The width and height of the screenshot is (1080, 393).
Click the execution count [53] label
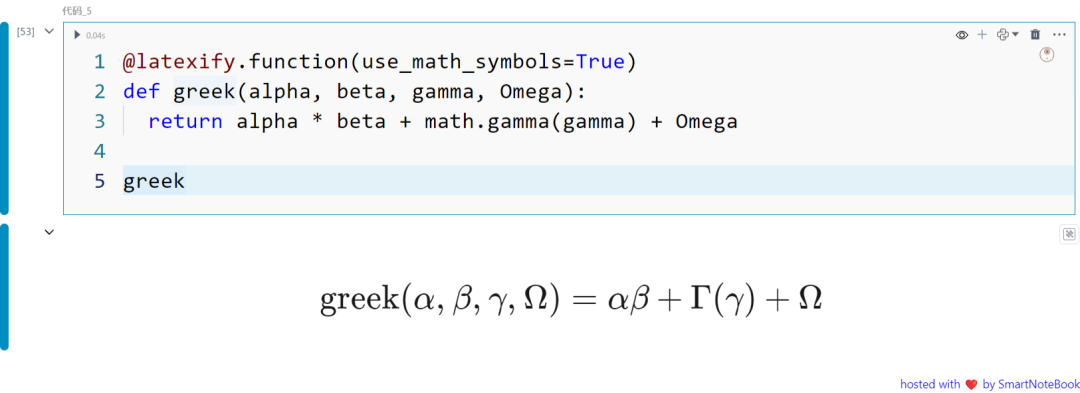click(x=25, y=32)
